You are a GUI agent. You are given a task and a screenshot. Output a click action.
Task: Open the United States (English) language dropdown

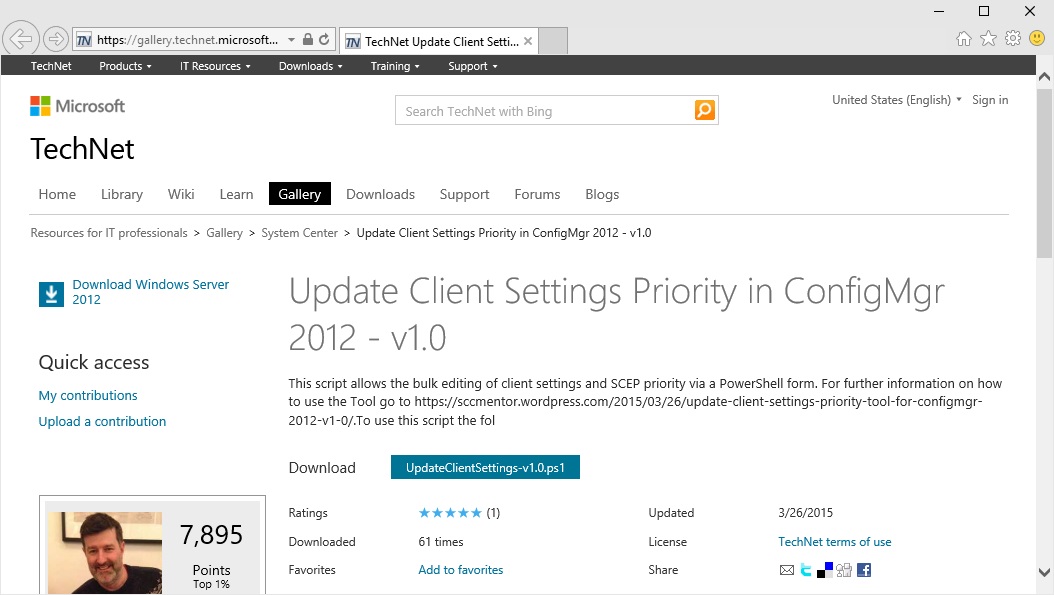tap(896, 100)
